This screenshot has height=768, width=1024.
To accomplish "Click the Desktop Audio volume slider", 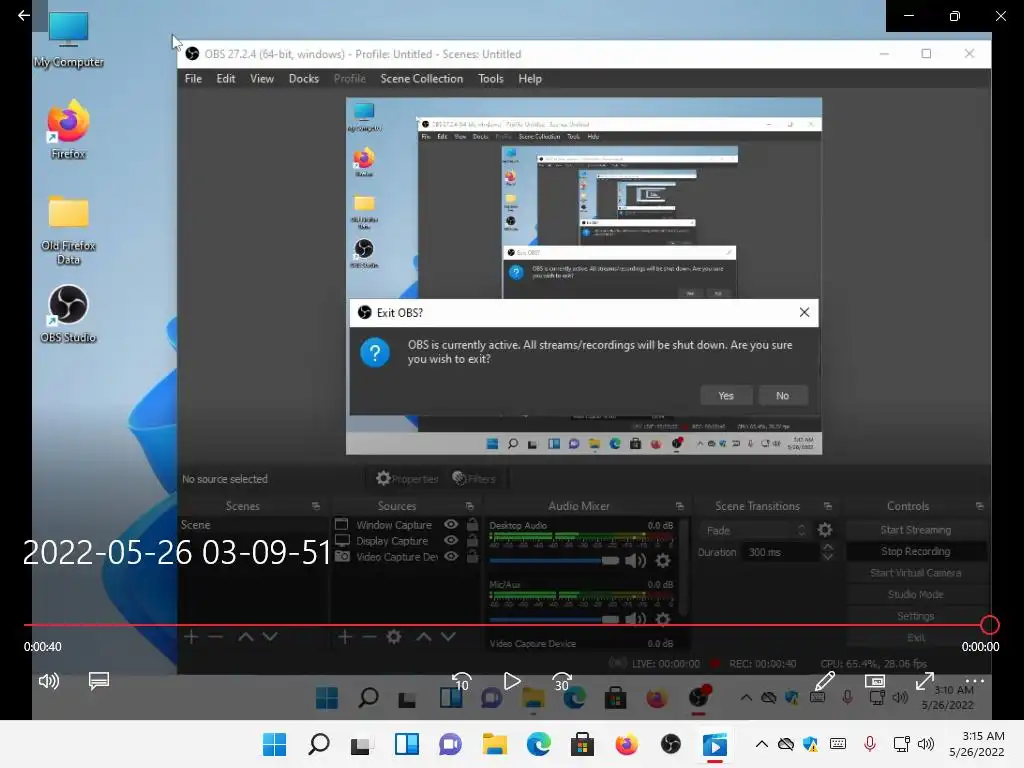I will coord(554,560).
